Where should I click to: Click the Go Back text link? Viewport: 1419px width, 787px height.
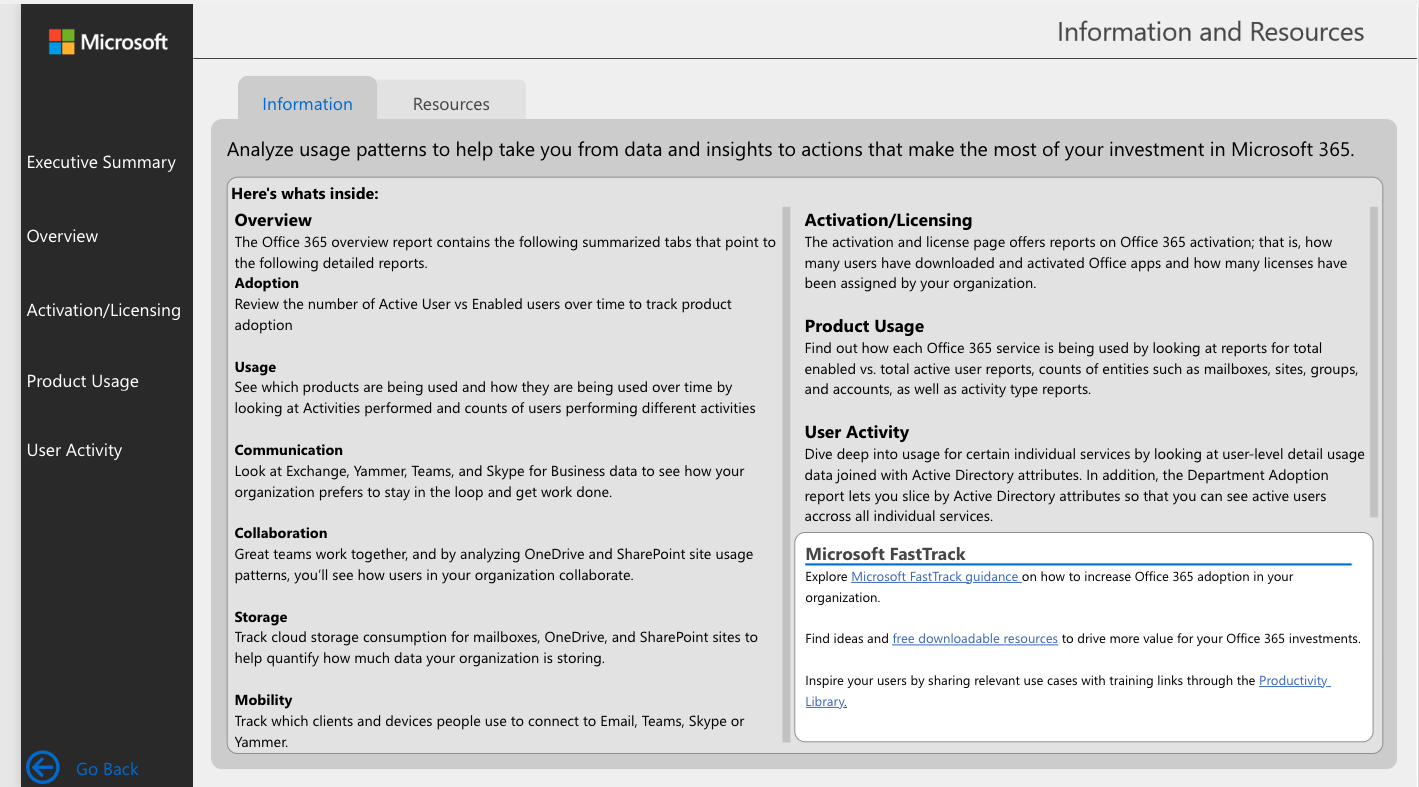(x=107, y=769)
